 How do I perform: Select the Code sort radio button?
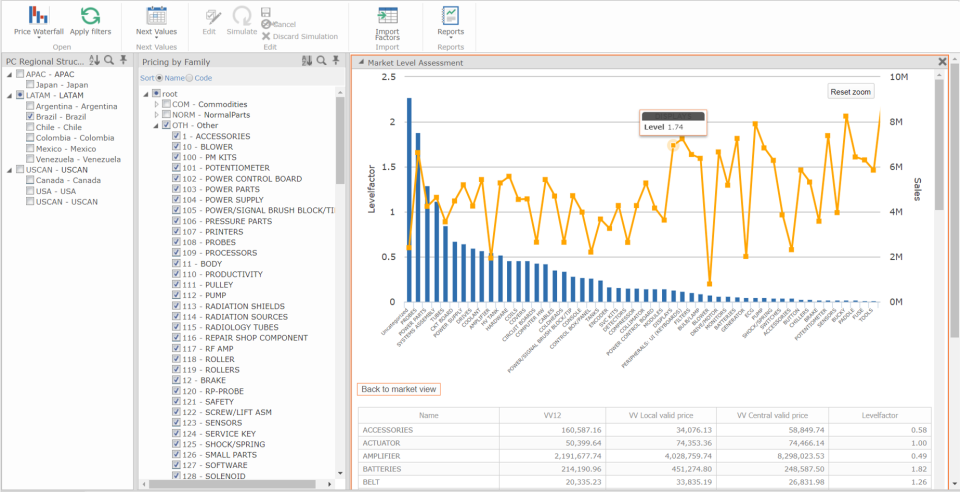click(189, 78)
